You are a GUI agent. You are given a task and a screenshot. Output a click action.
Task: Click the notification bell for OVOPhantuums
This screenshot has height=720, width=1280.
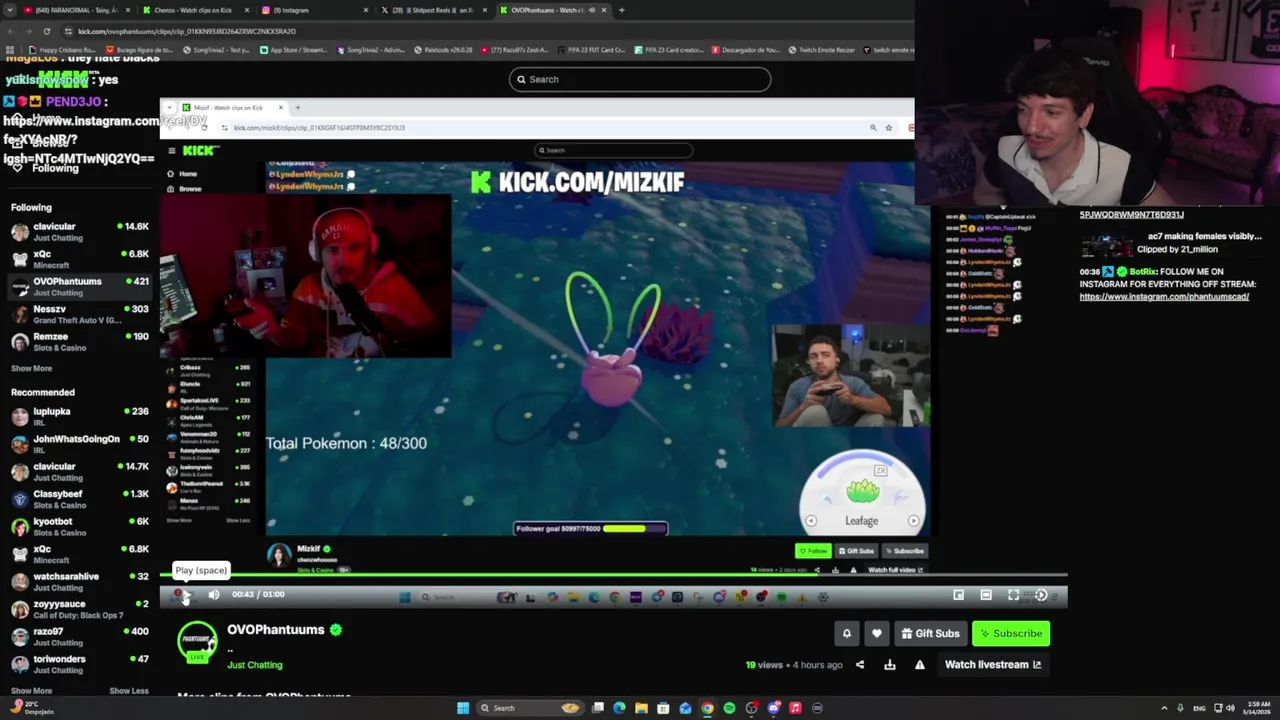click(846, 633)
